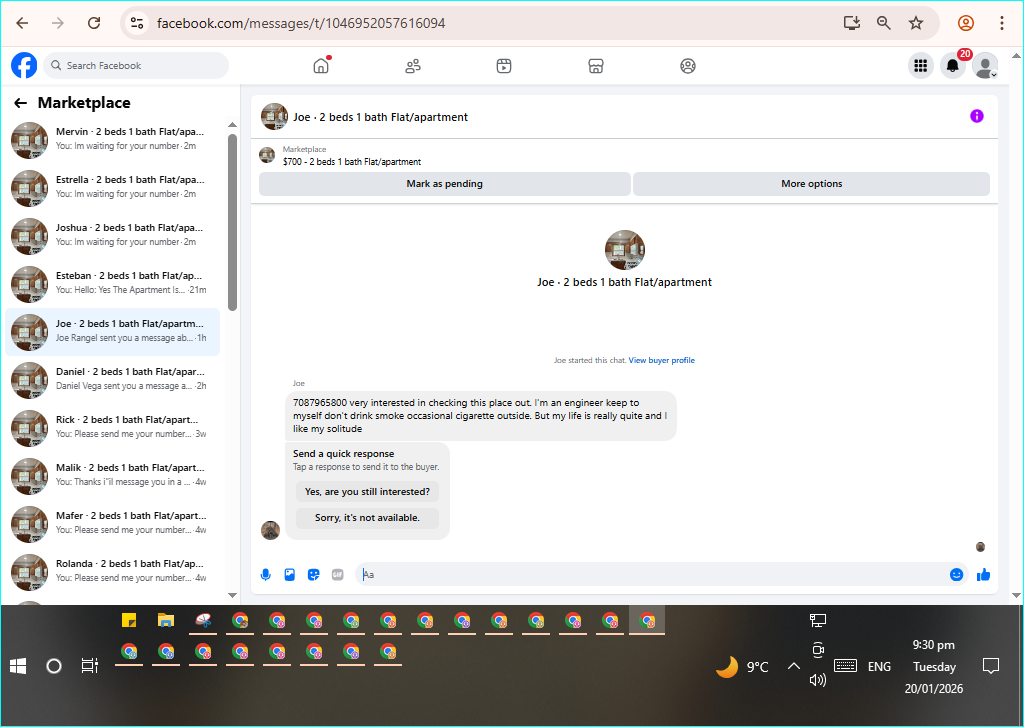Open File Explorer from taskbar
Viewport: 1024px width, 727px height.
tap(167, 620)
